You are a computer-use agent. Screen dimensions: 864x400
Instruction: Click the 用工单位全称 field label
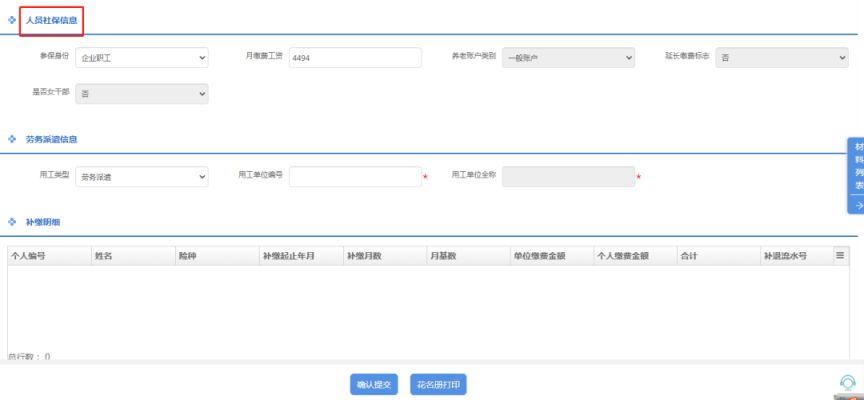click(x=474, y=175)
